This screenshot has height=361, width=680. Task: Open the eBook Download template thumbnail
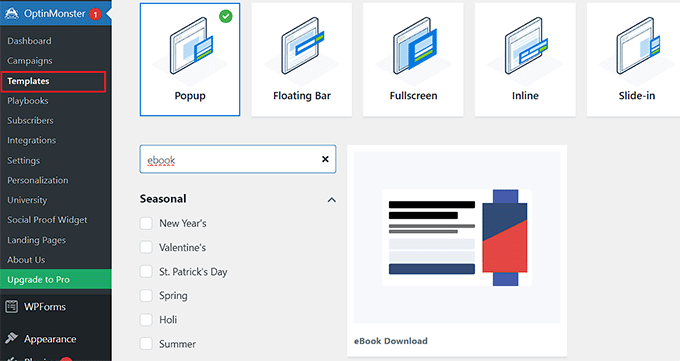coord(457,237)
